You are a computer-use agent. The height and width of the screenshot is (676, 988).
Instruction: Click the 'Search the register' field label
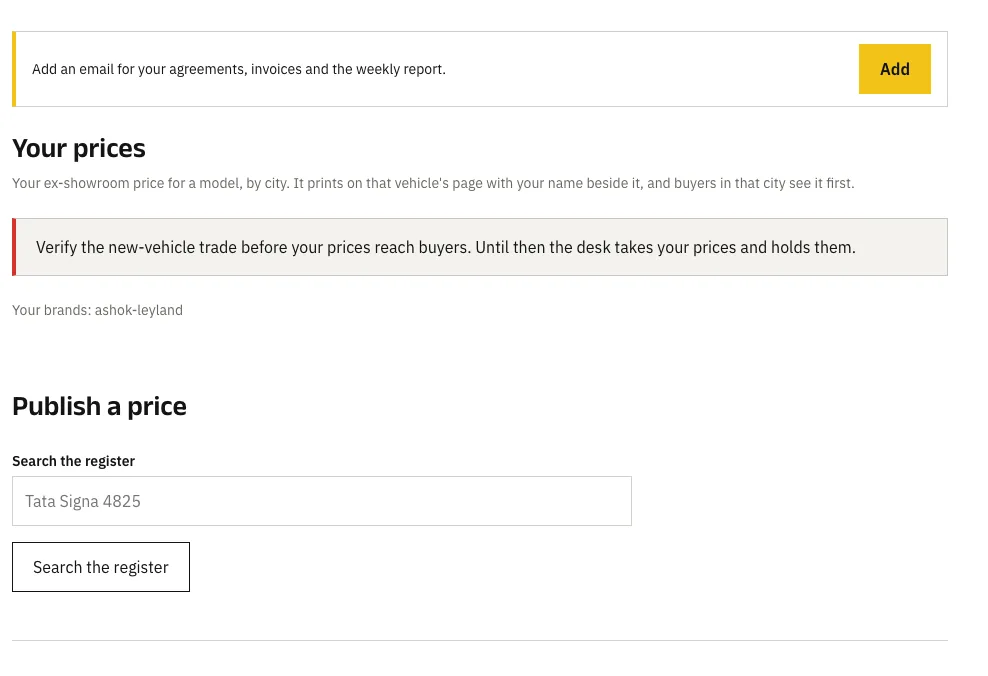point(74,461)
